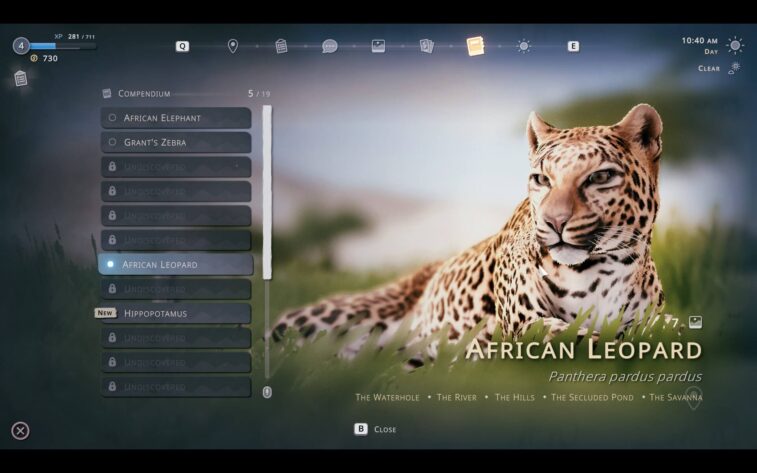This screenshot has height=473, width=757.
Task: Click radio circle beside African Elephant
Action: click(112, 118)
